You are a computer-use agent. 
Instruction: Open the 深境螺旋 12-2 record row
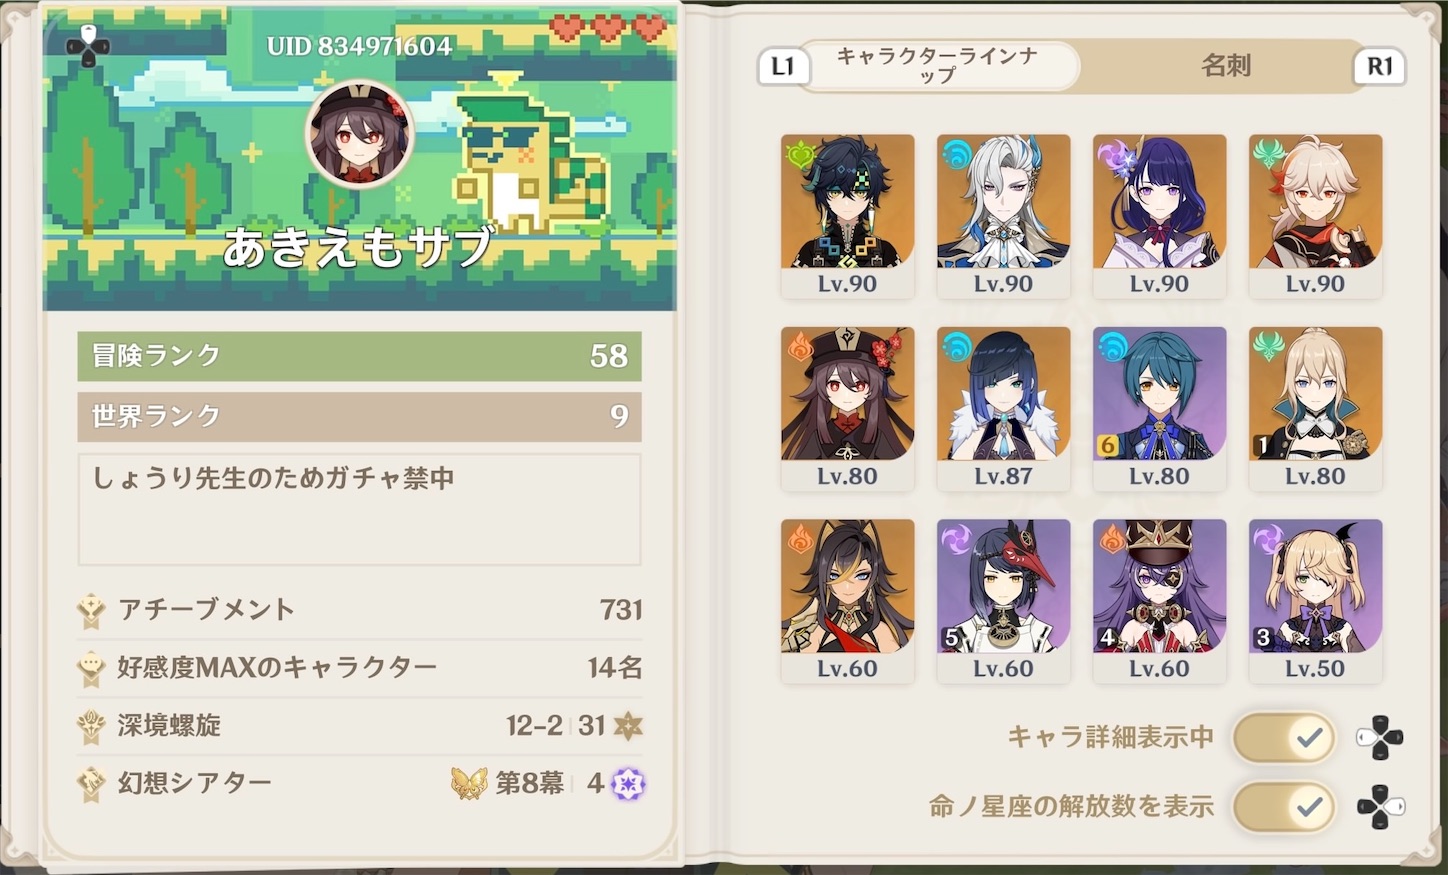tap(360, 726)
